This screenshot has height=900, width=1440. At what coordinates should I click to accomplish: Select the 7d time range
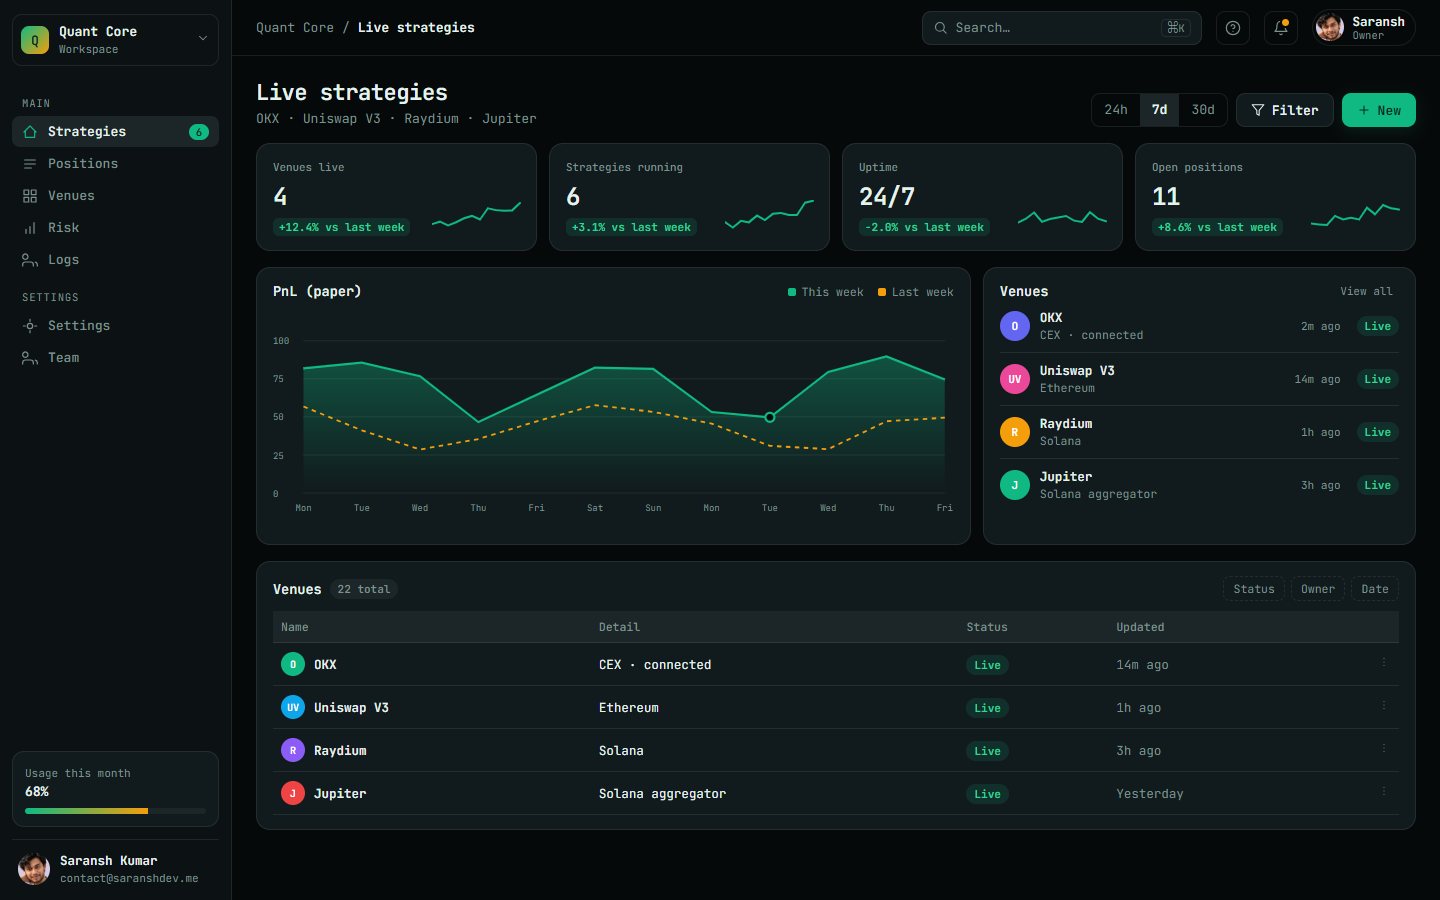tap(1159, 110)
